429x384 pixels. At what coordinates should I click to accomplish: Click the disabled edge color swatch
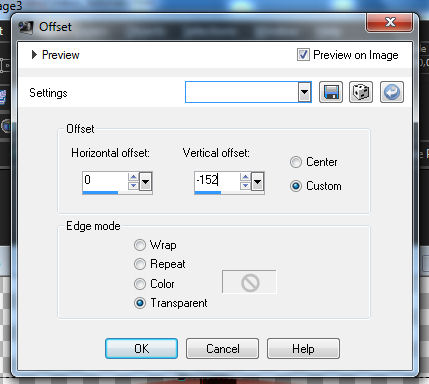pos(249,282)
